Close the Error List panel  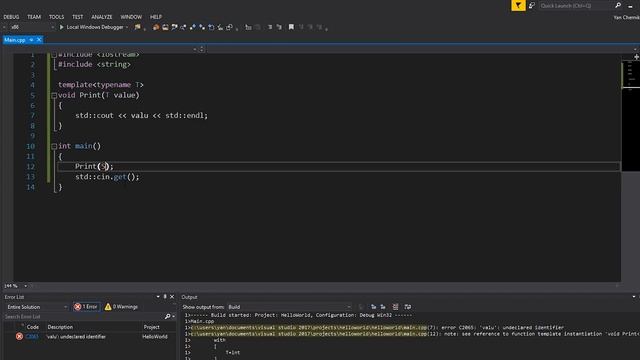[x=172, y=297]
